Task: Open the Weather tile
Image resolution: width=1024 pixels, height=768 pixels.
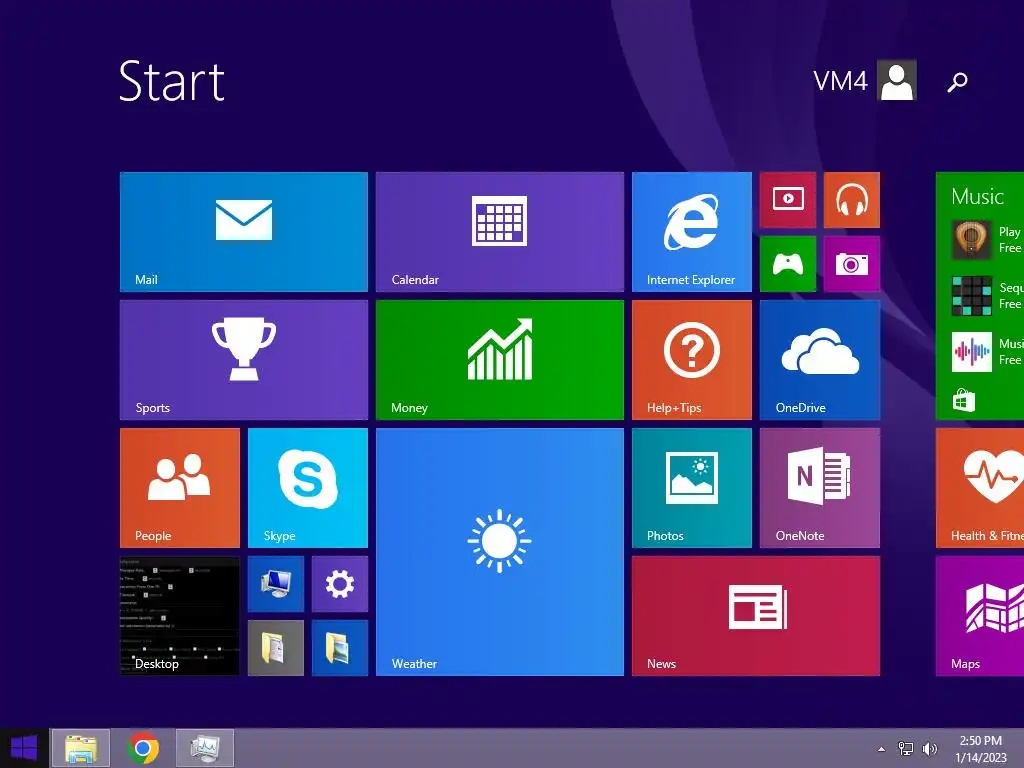Action: pos(500,552)
